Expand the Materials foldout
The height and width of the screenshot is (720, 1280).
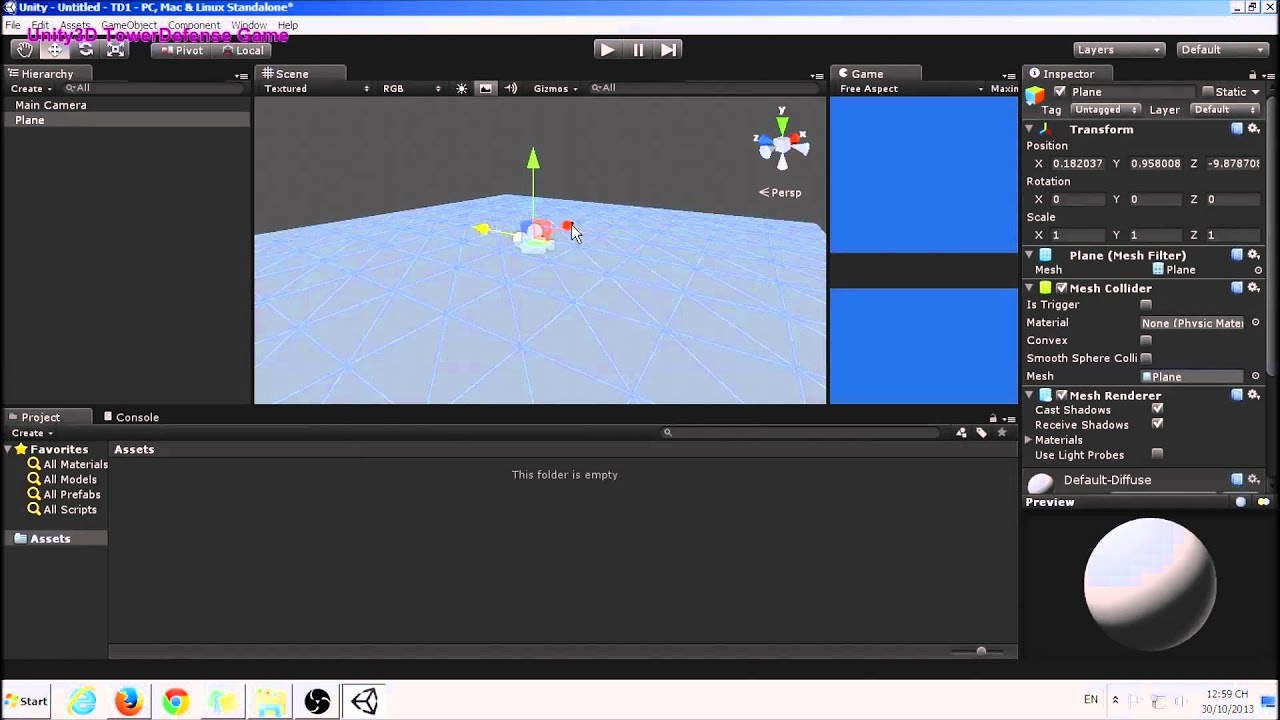pyautogui.click(x=1029, y=440)
